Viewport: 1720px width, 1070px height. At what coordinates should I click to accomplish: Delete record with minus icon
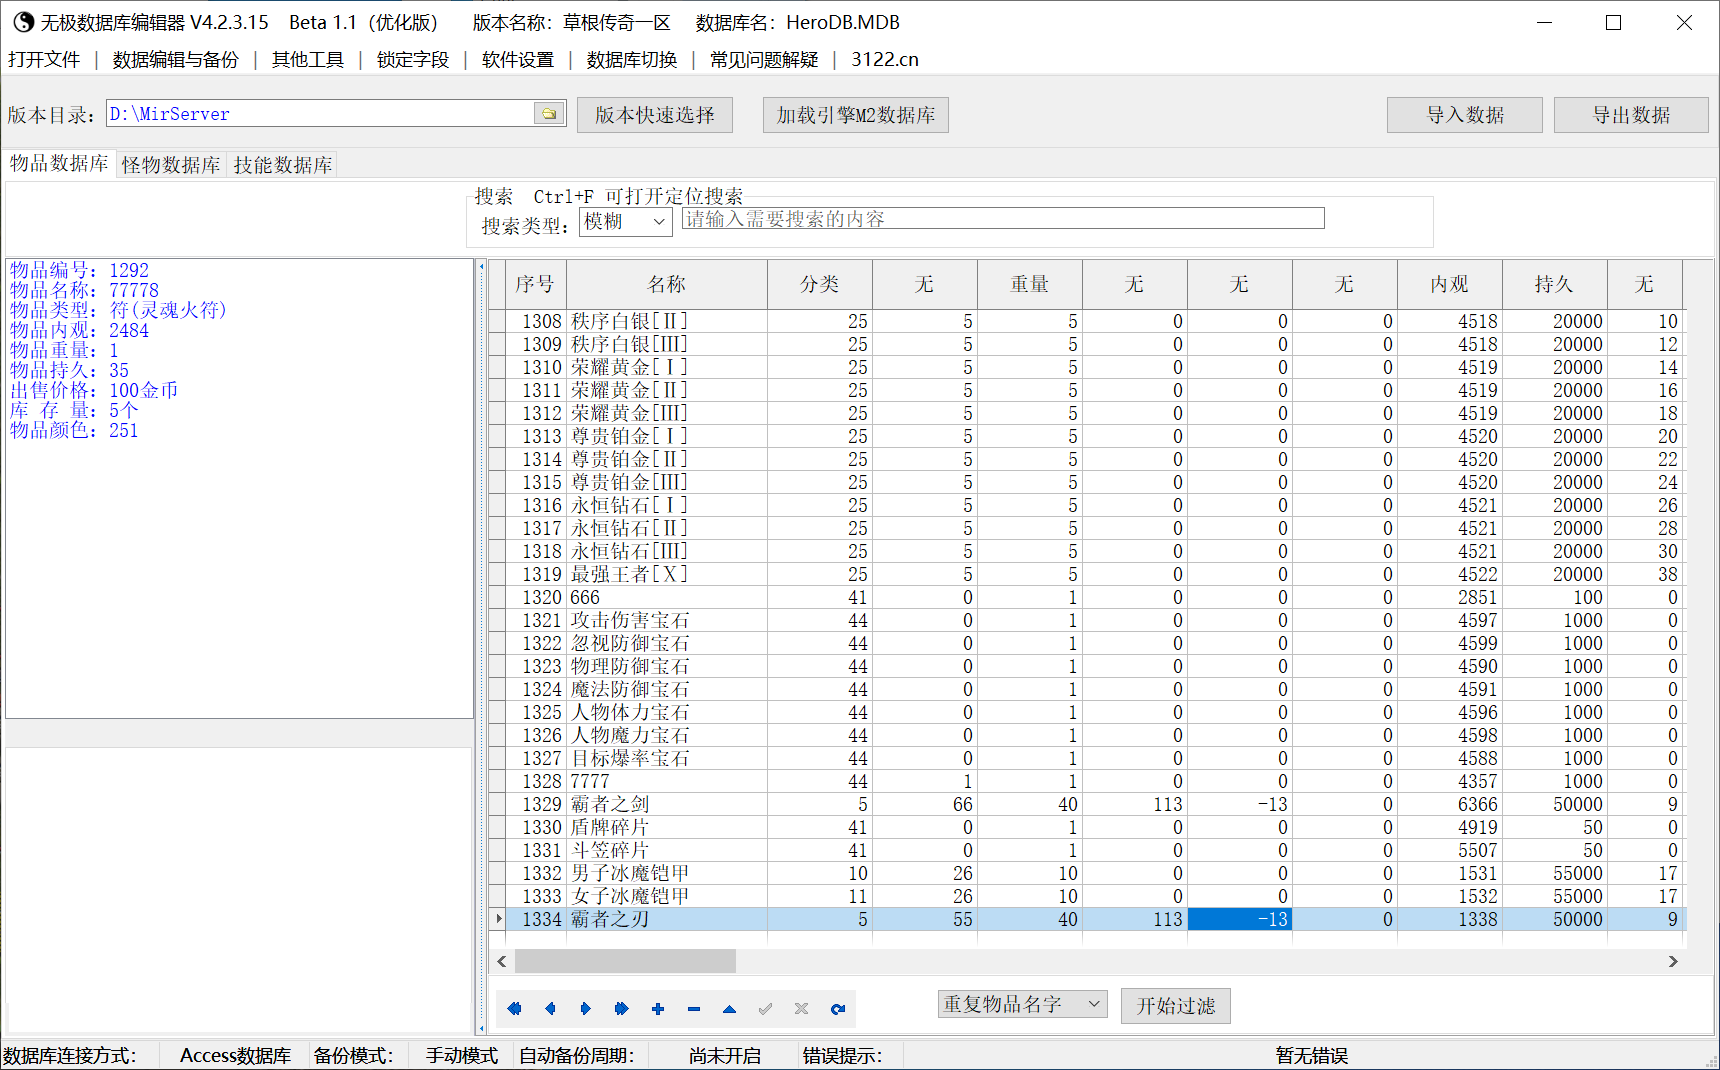click(694, 1008)
